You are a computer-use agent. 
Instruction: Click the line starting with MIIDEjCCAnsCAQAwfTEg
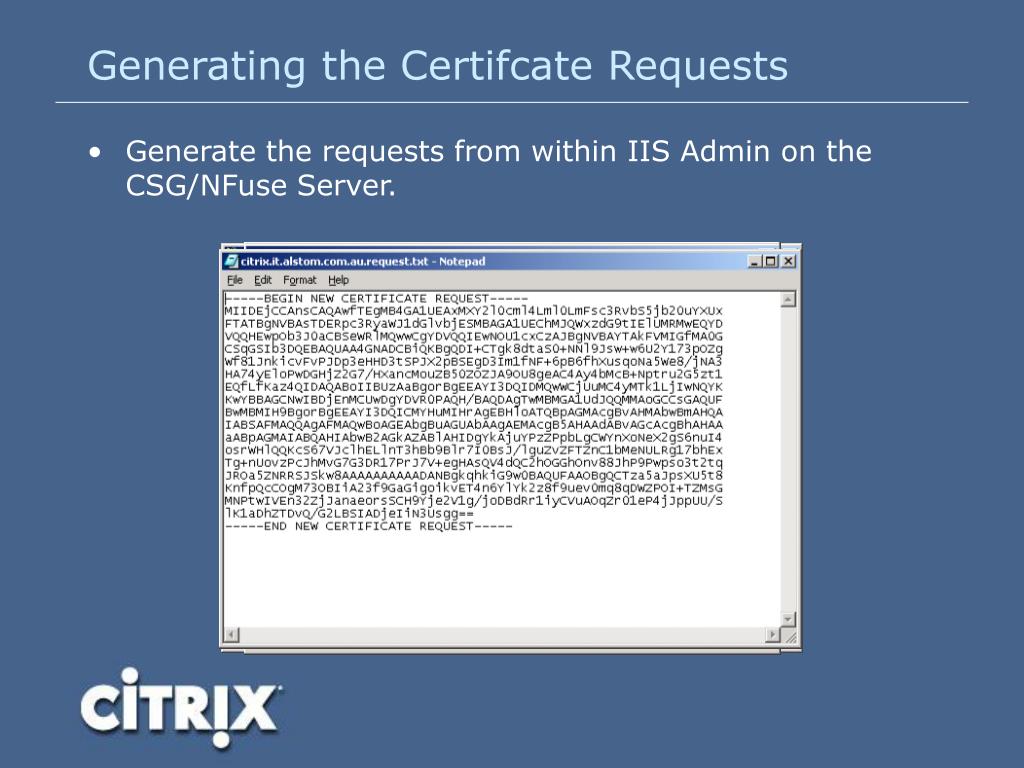(473, 311)
